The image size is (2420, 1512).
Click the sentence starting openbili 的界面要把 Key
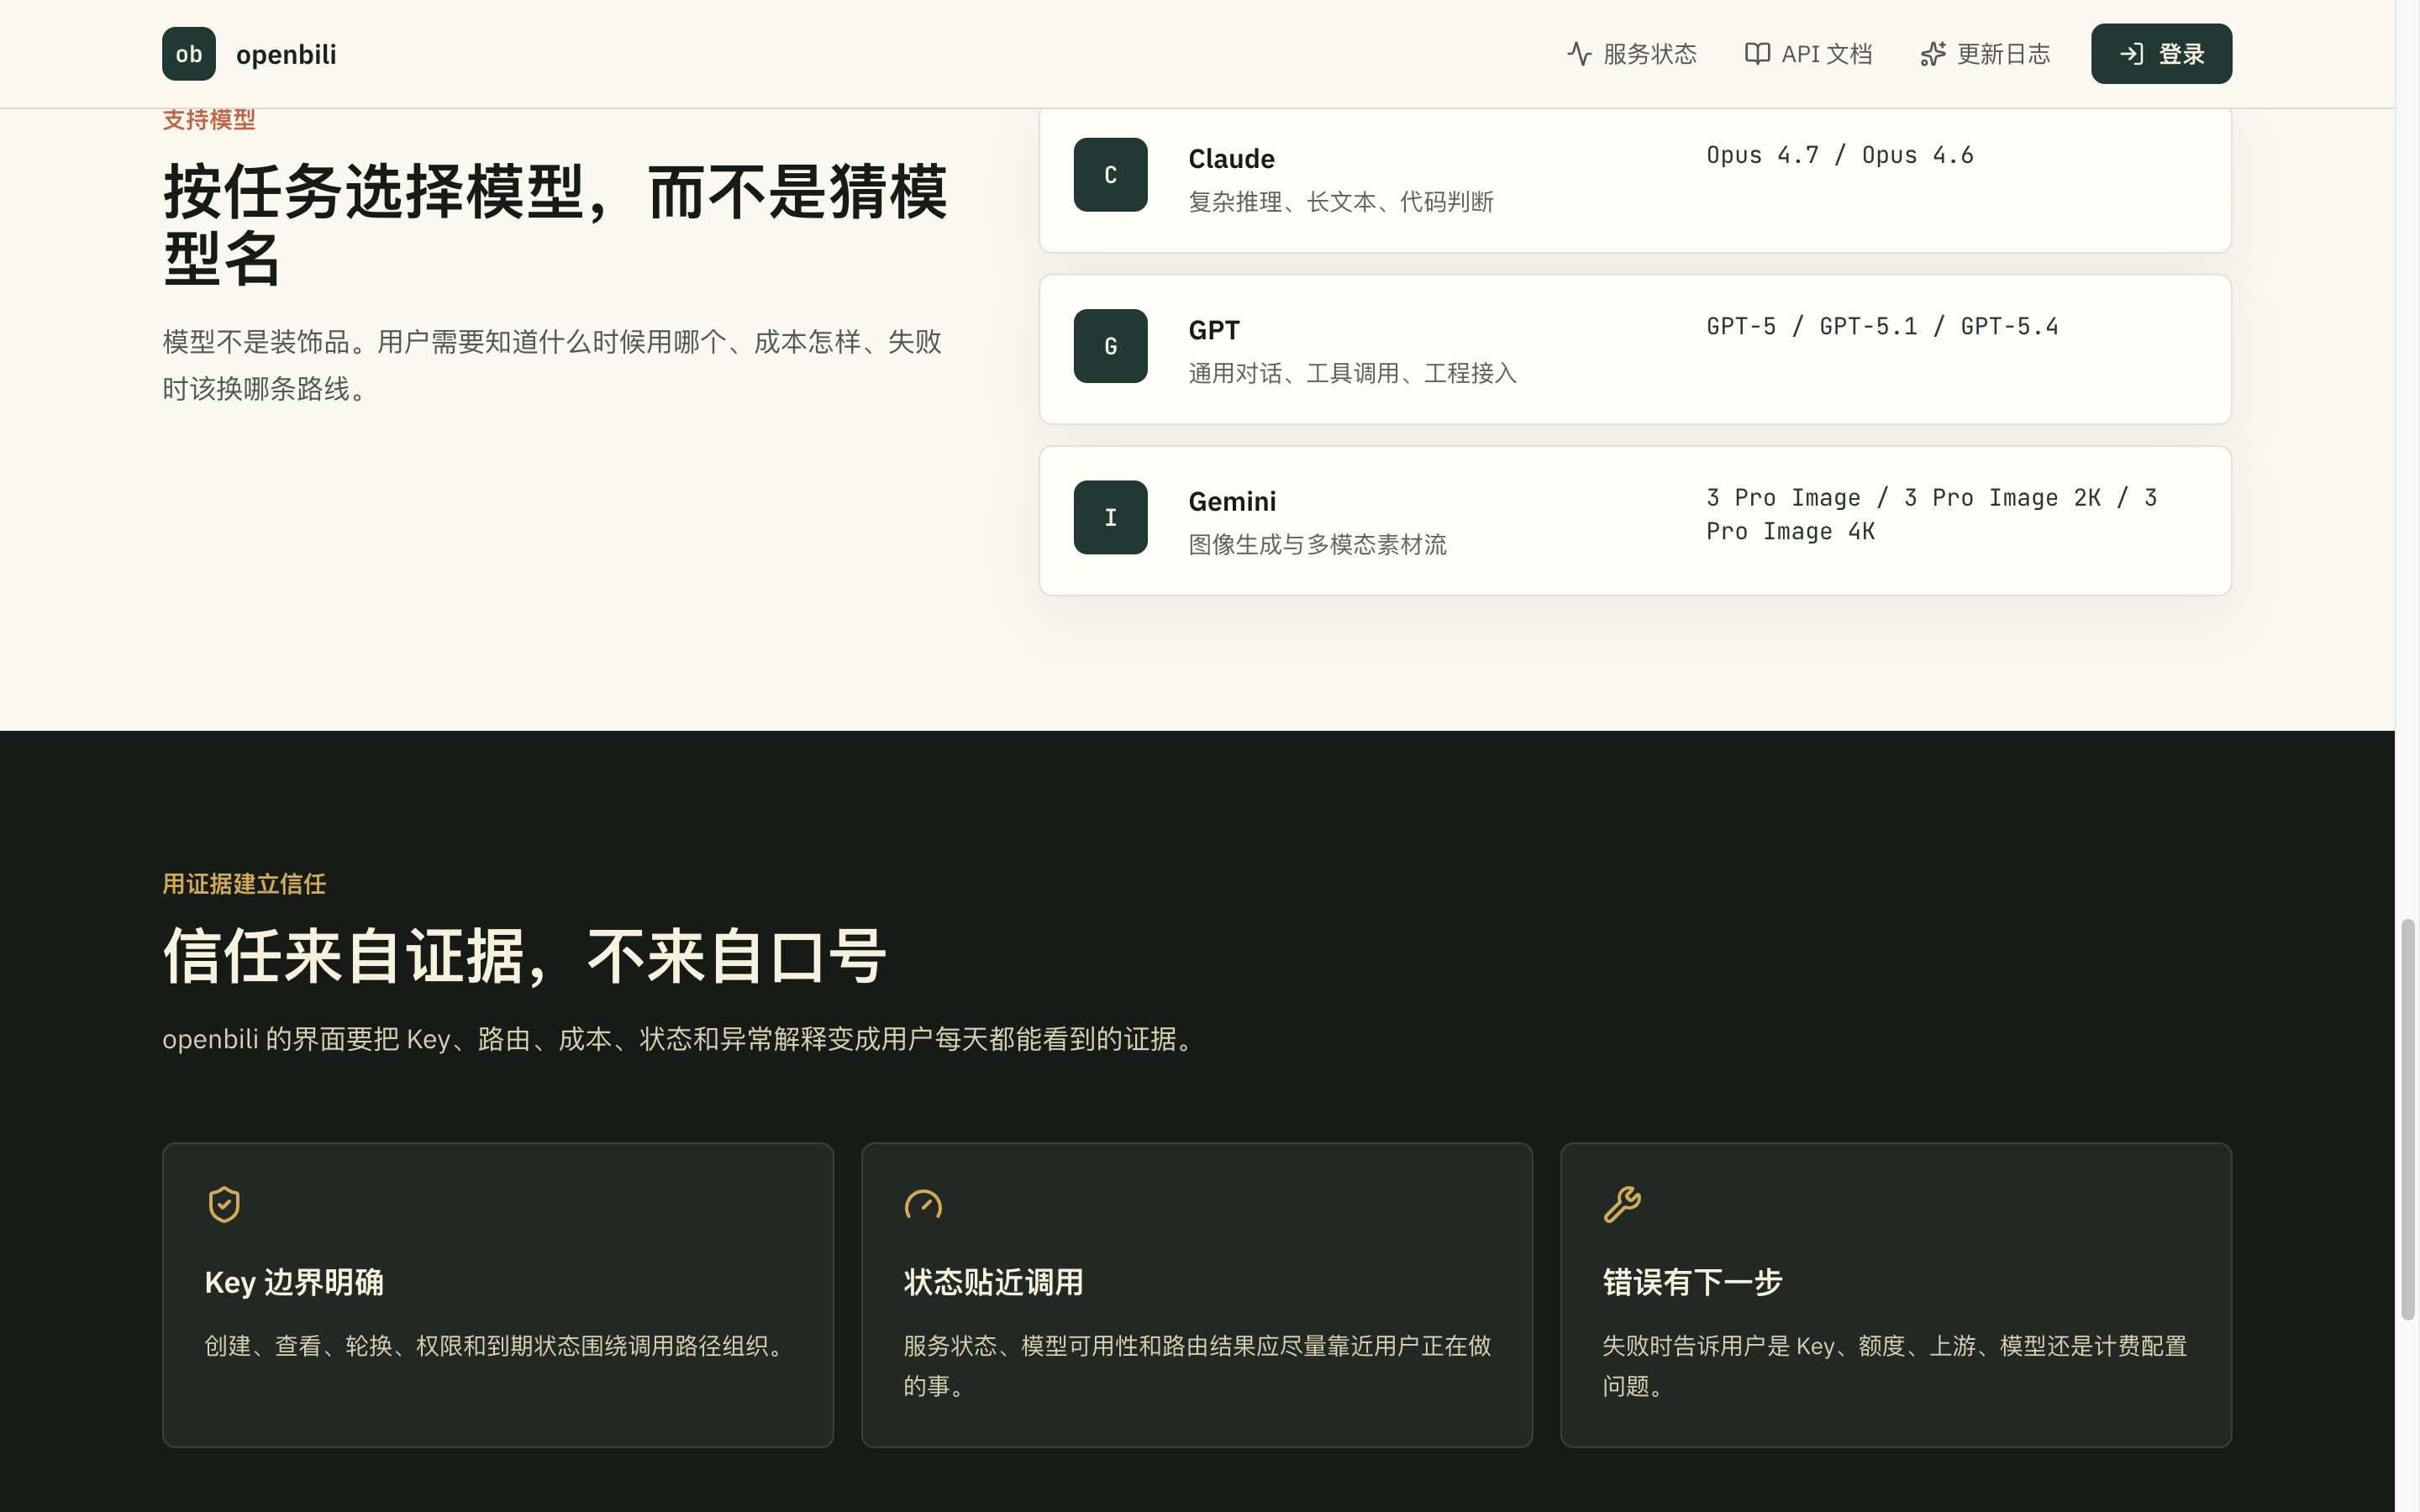pyautogui.click(x=681, y=1039)
